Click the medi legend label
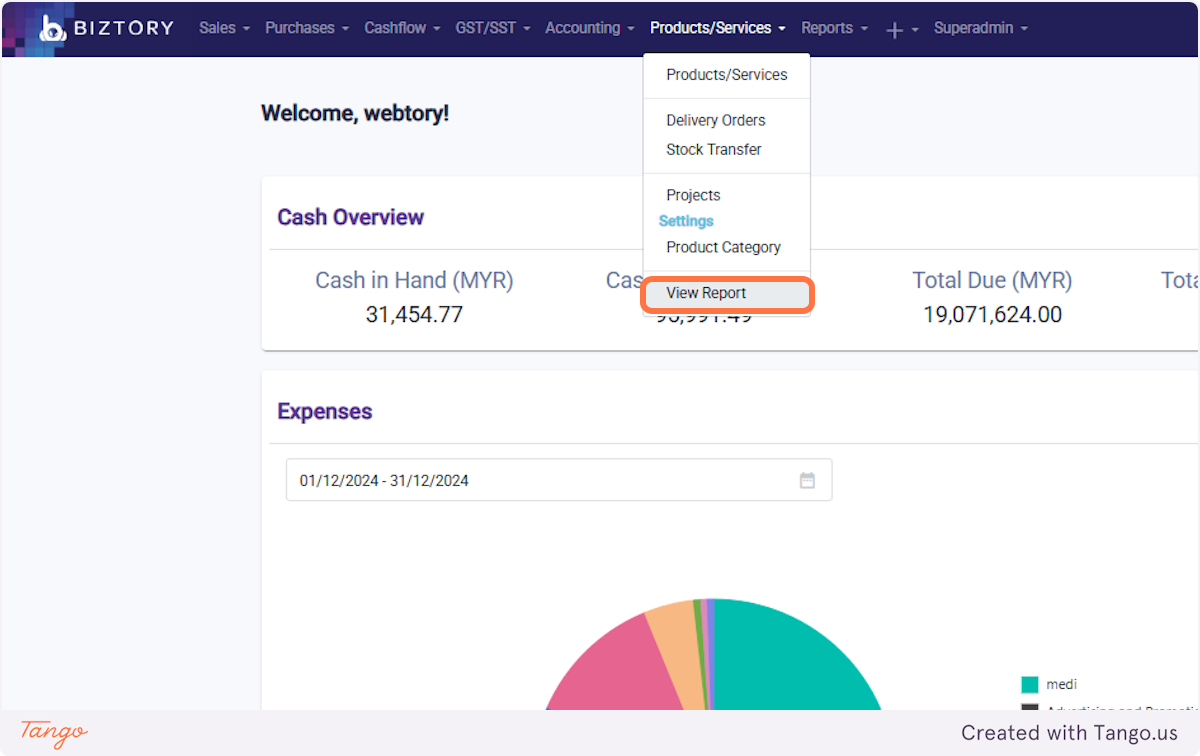1200x756 pixels. click(1062, 685)
